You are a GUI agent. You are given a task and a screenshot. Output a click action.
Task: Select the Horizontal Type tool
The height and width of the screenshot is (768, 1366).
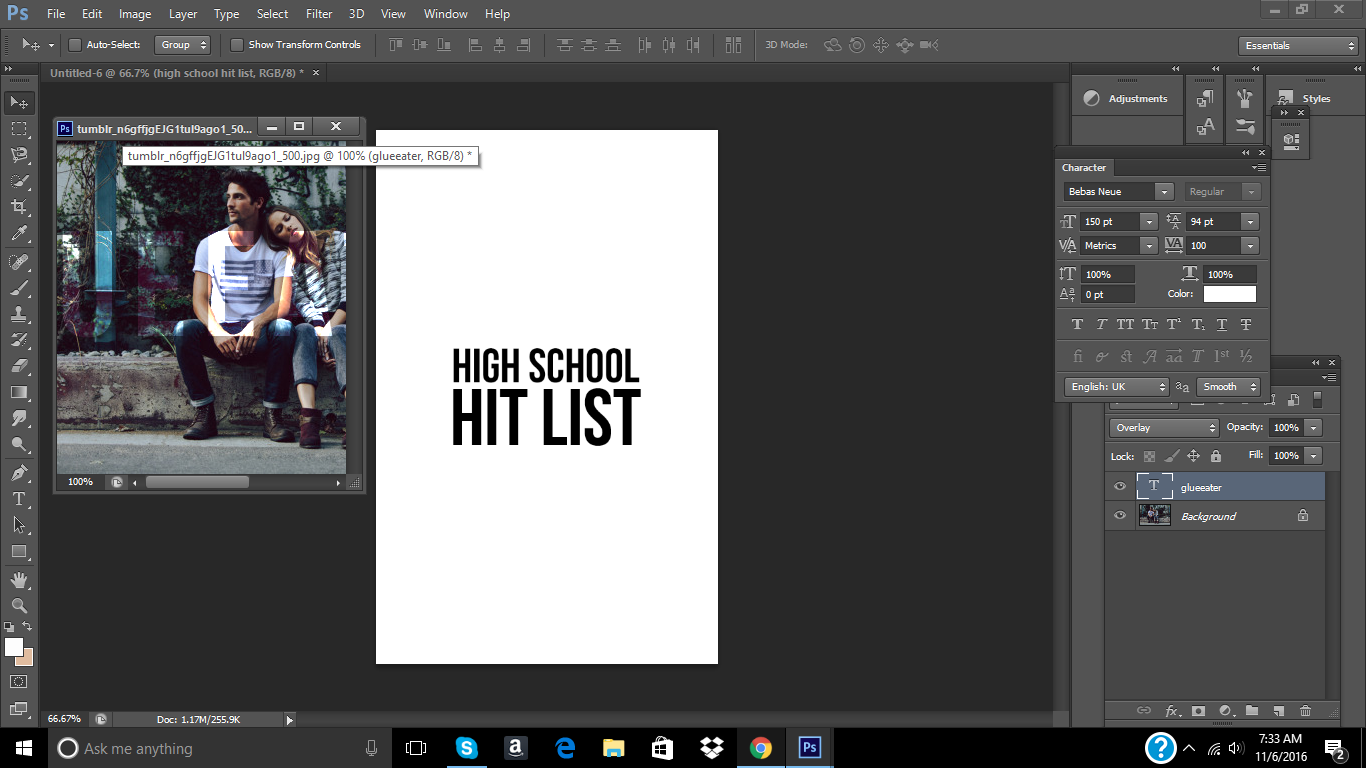tap(19, 498)
